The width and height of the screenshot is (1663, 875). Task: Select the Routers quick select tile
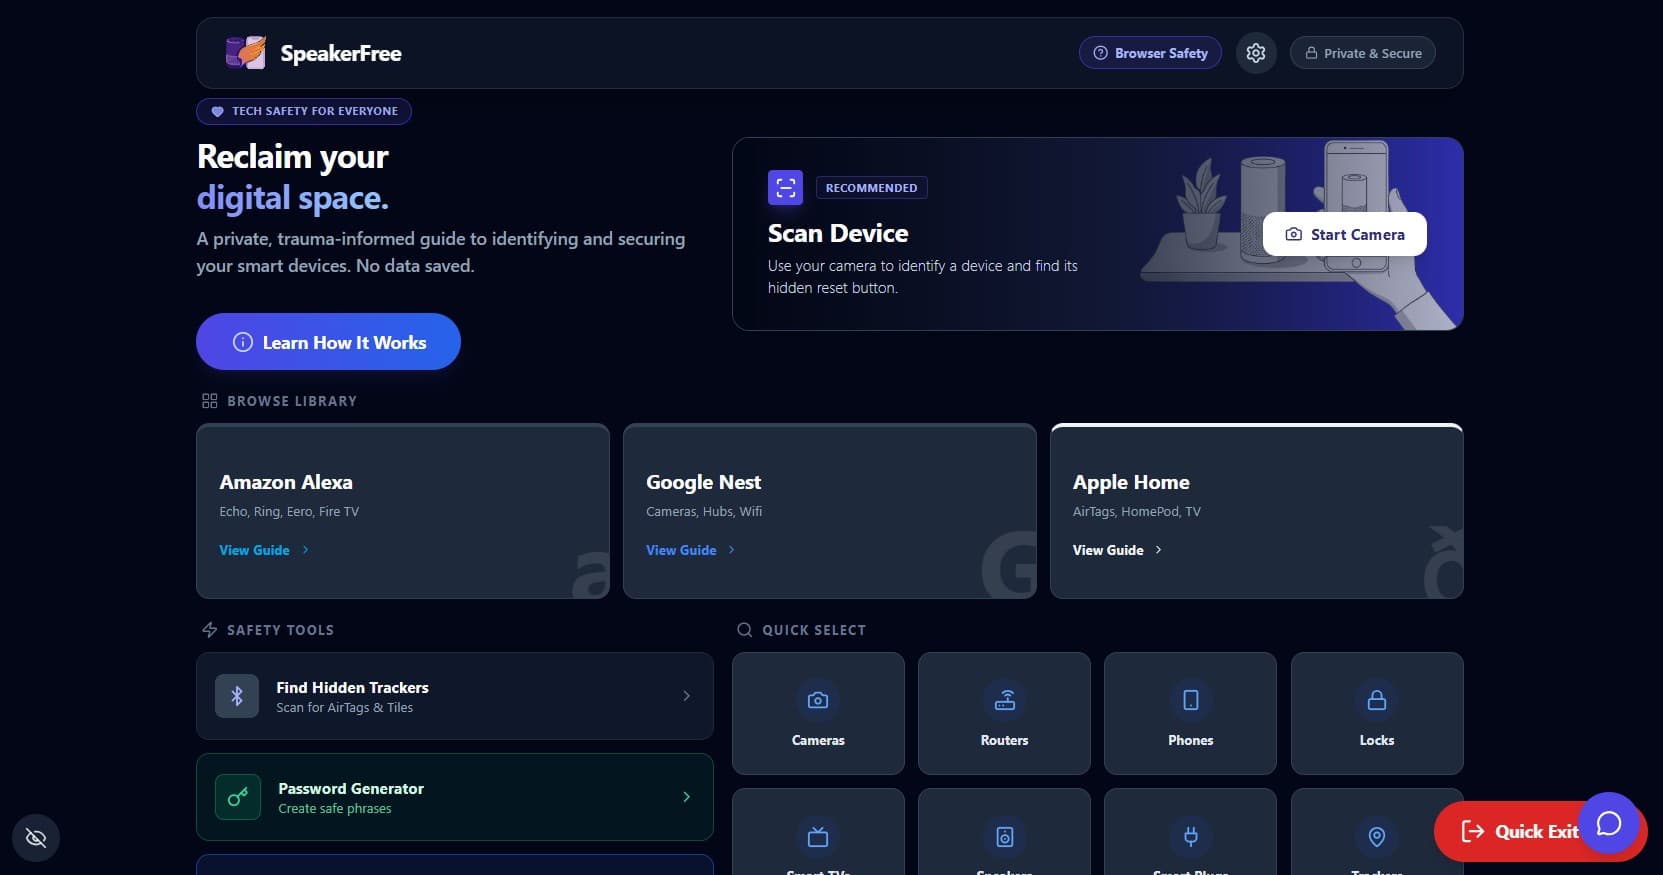[x=1004, y=713]
